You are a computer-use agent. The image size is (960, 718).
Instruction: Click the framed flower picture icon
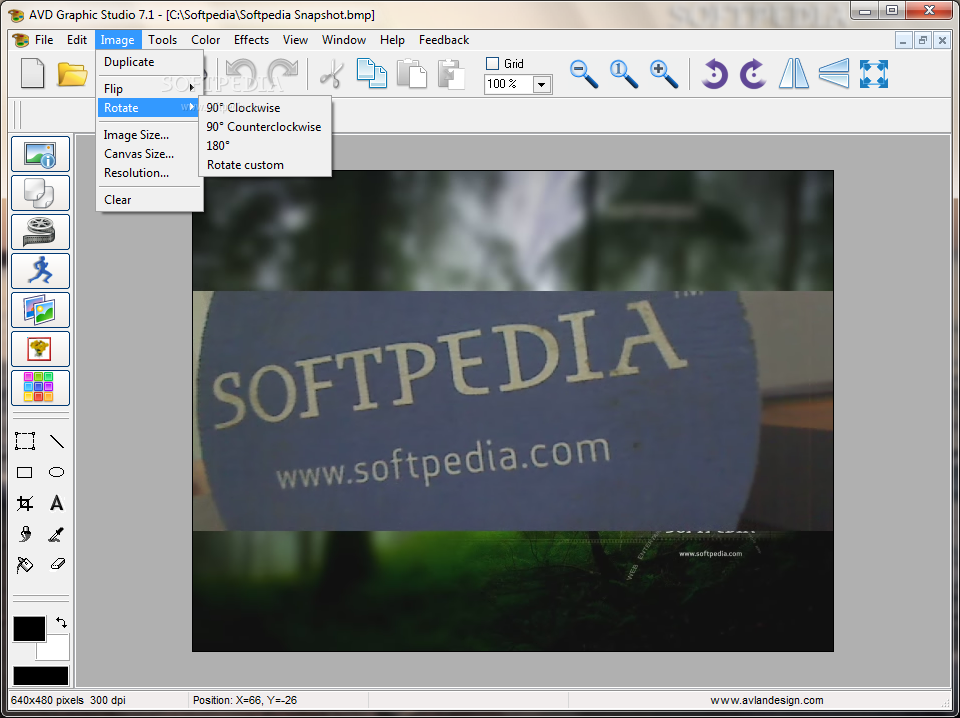click(x=40, y=349)
